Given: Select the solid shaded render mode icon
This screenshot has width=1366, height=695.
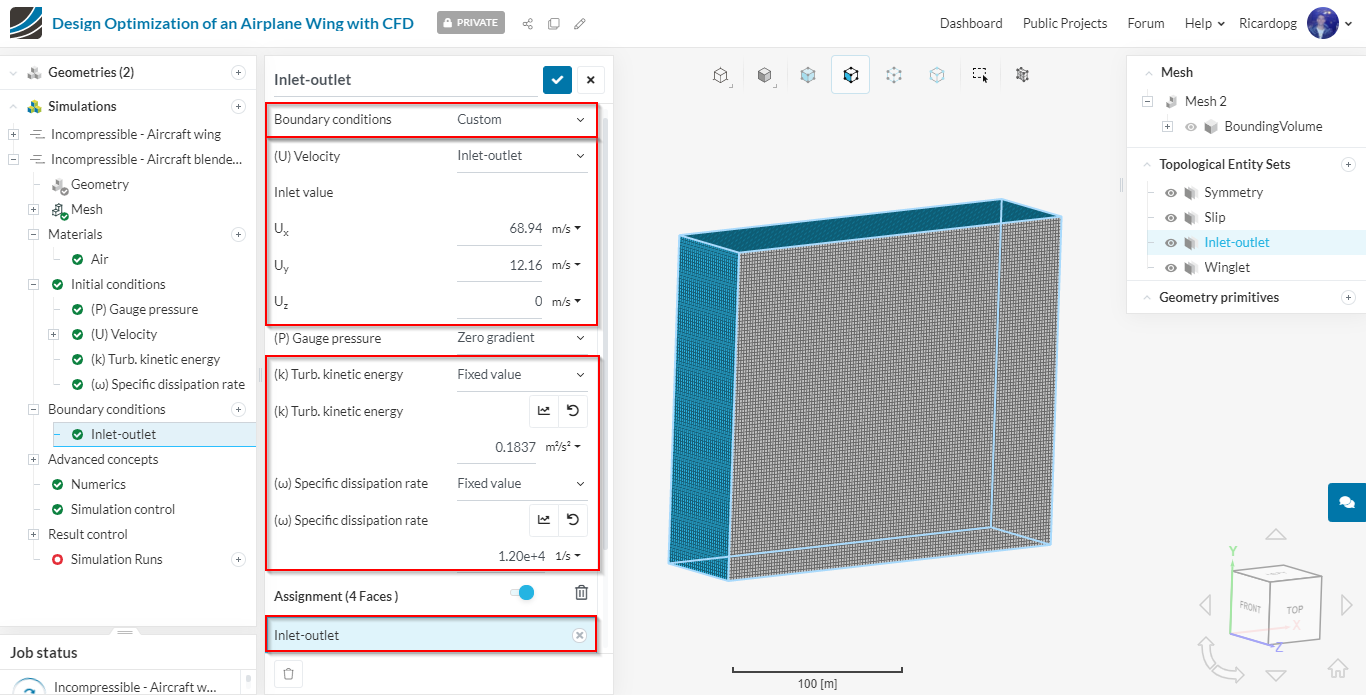Looking at the screenshot, I should point(764,75).
